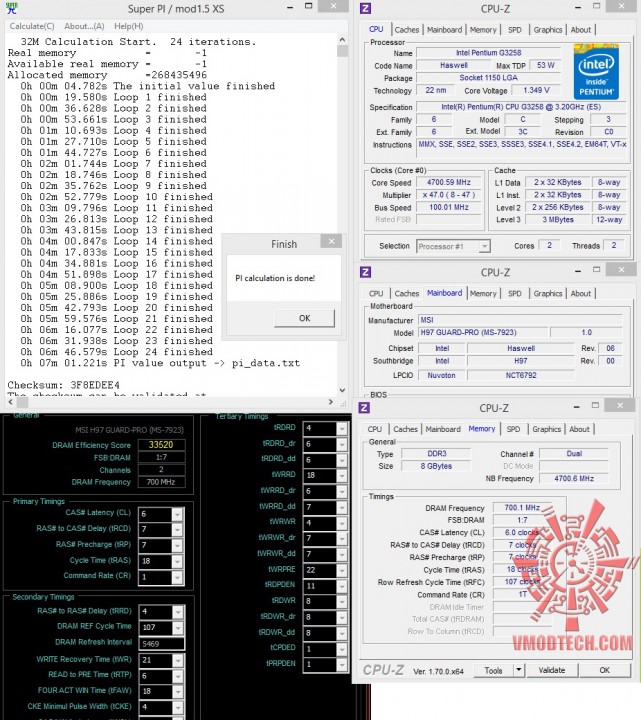Click the DRAM Frequency 700.1 MHz value
641x720 pixels.
522,507
